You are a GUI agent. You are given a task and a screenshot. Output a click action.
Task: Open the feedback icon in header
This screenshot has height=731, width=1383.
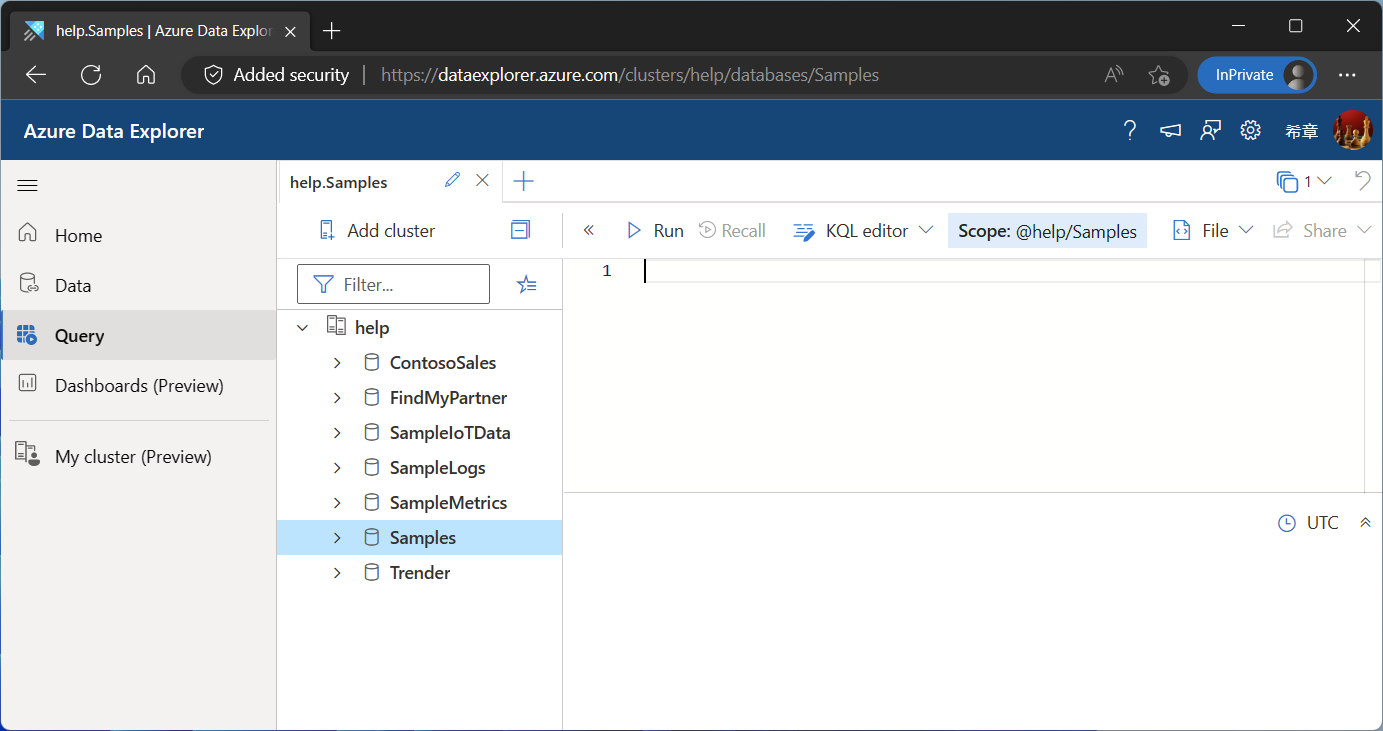tap(1210, 130)
